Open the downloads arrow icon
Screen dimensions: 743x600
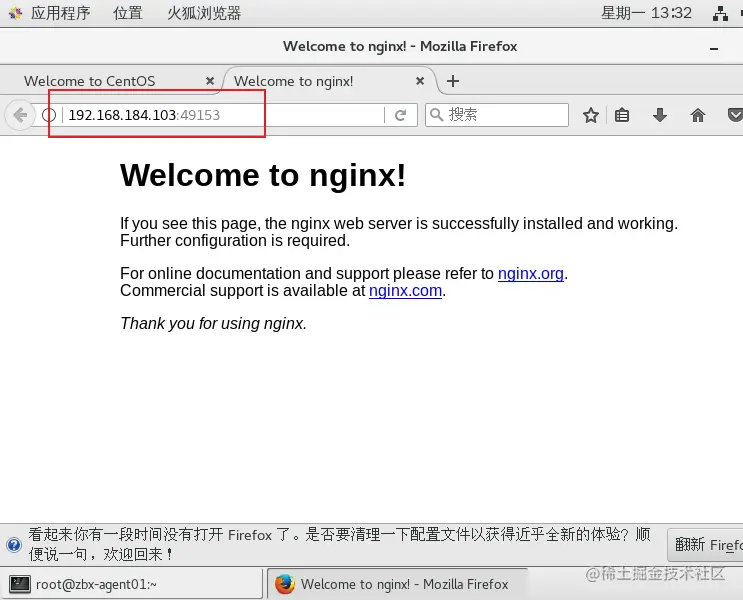[660, 115]
